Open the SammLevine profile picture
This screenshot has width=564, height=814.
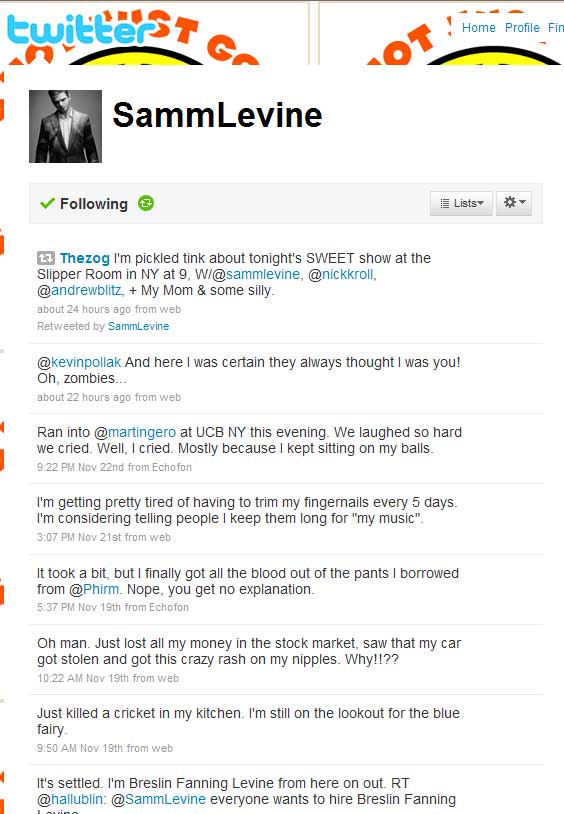click(65, 126)
